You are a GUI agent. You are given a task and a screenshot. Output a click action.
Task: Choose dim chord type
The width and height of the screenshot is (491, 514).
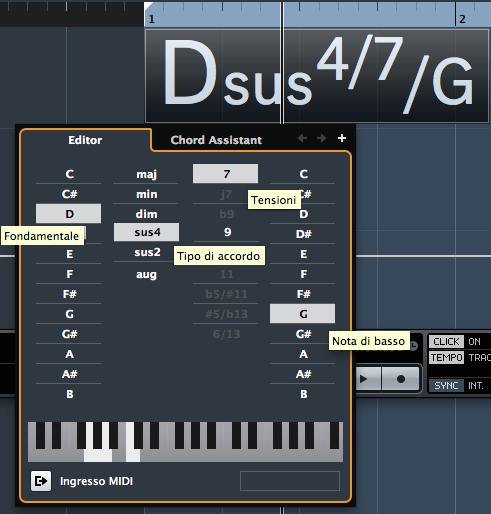pyautogui.click(x=146, y=214)
